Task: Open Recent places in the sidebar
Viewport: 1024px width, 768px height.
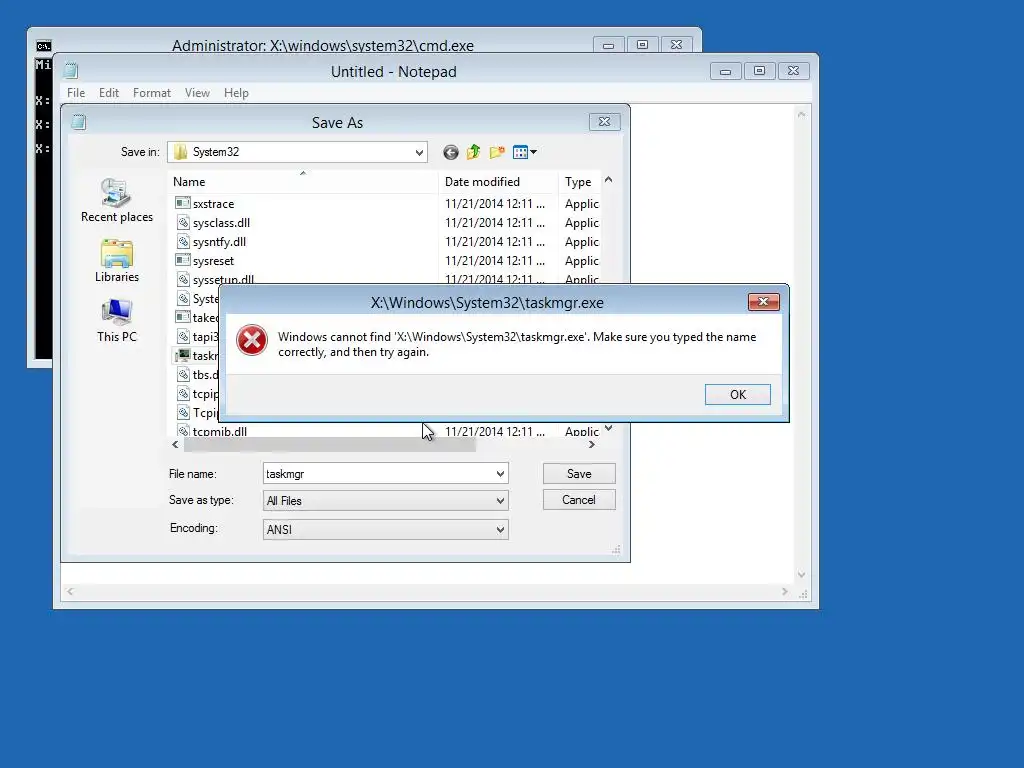Action: click(x=117, y=200)
